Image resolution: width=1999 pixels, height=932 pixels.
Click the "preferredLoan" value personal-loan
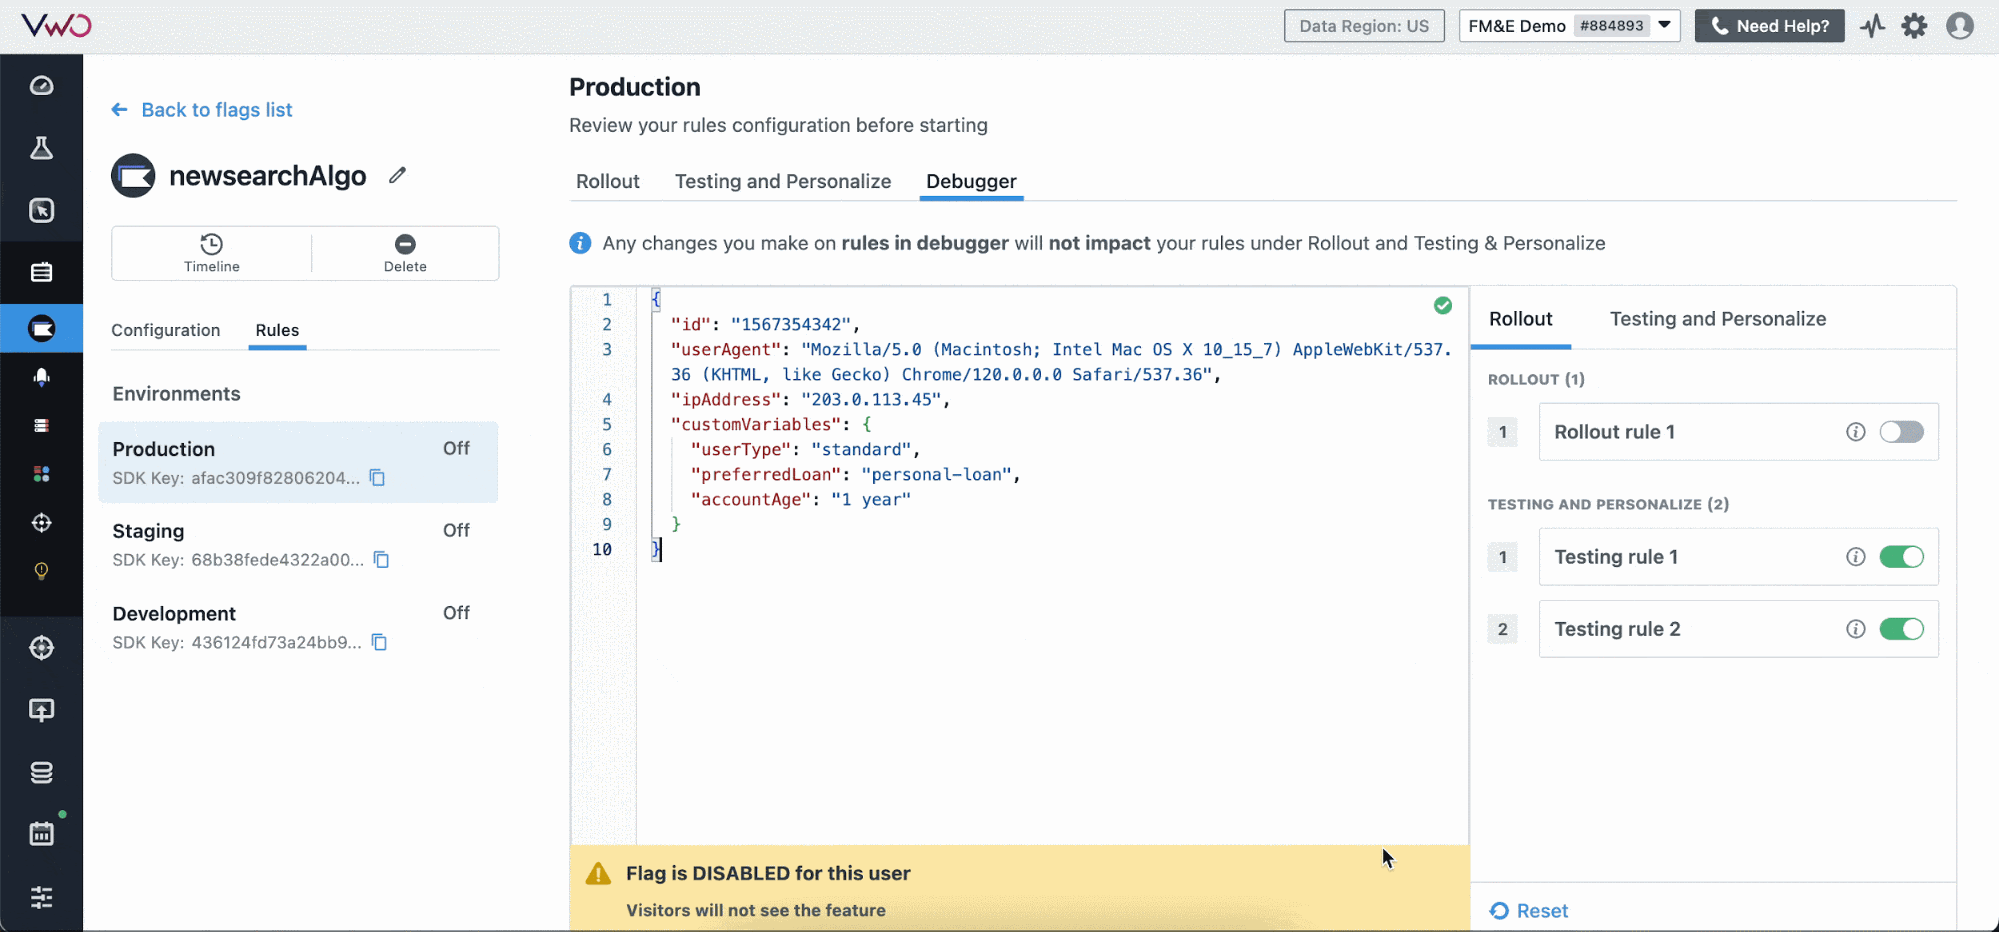(x=935, y=475)
